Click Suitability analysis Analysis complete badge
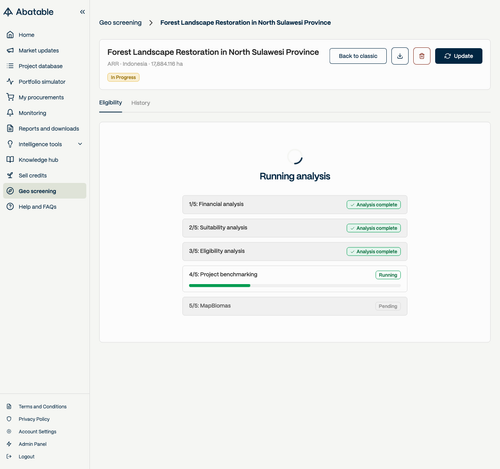This screenshot has height=469, width=500. [x=374, y=228]
